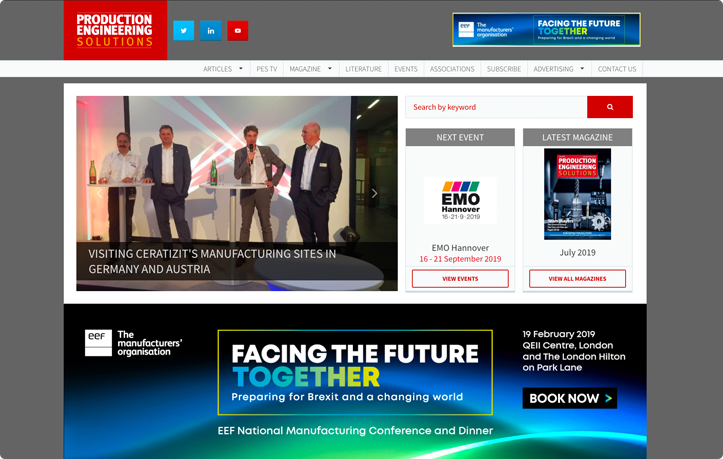Open the EMO Hannover event logo
The height and width of the screenshot is (459, 723).
point(460,200)
